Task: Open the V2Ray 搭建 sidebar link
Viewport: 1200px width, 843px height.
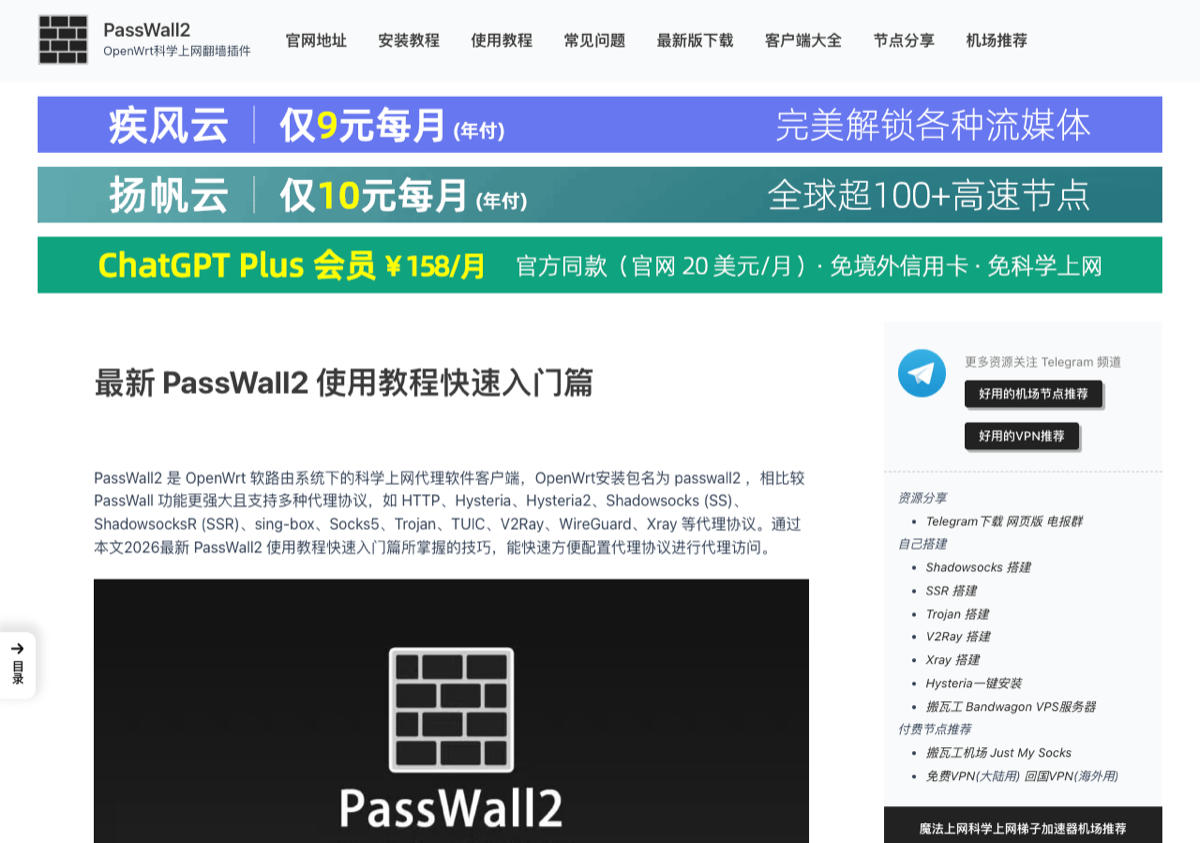Action: tap(958, 637)
